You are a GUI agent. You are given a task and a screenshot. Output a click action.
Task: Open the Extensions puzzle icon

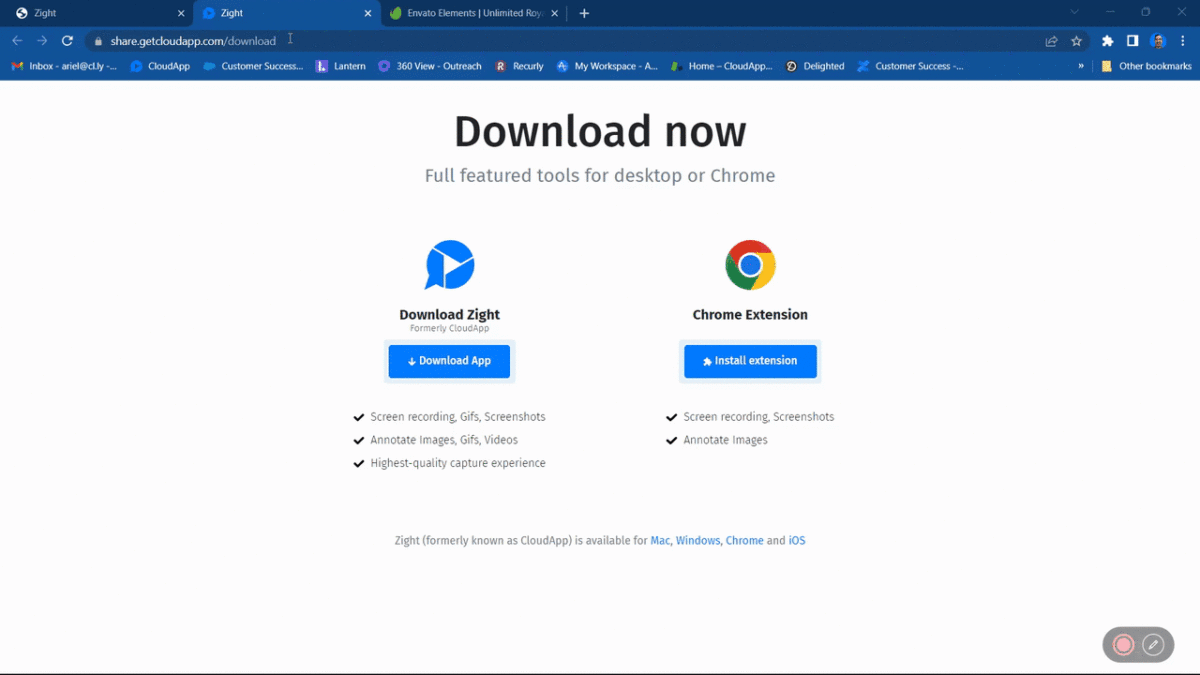(x=1107, y=41)
